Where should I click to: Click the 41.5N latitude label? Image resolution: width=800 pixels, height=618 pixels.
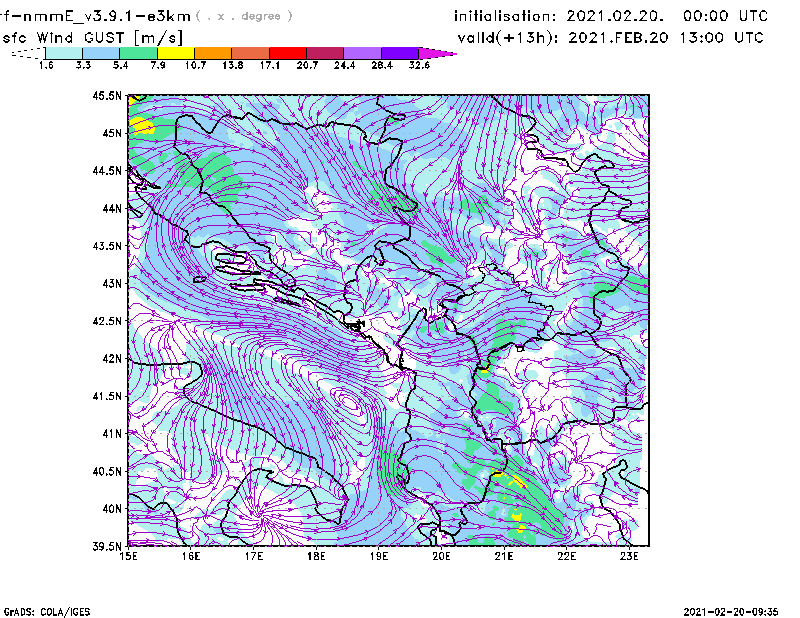(x=107, y=396)
